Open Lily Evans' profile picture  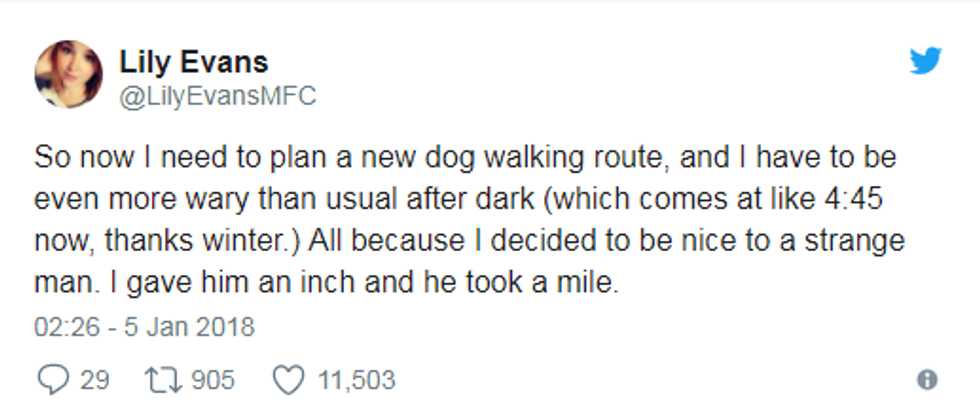click(x=69, y=74)
